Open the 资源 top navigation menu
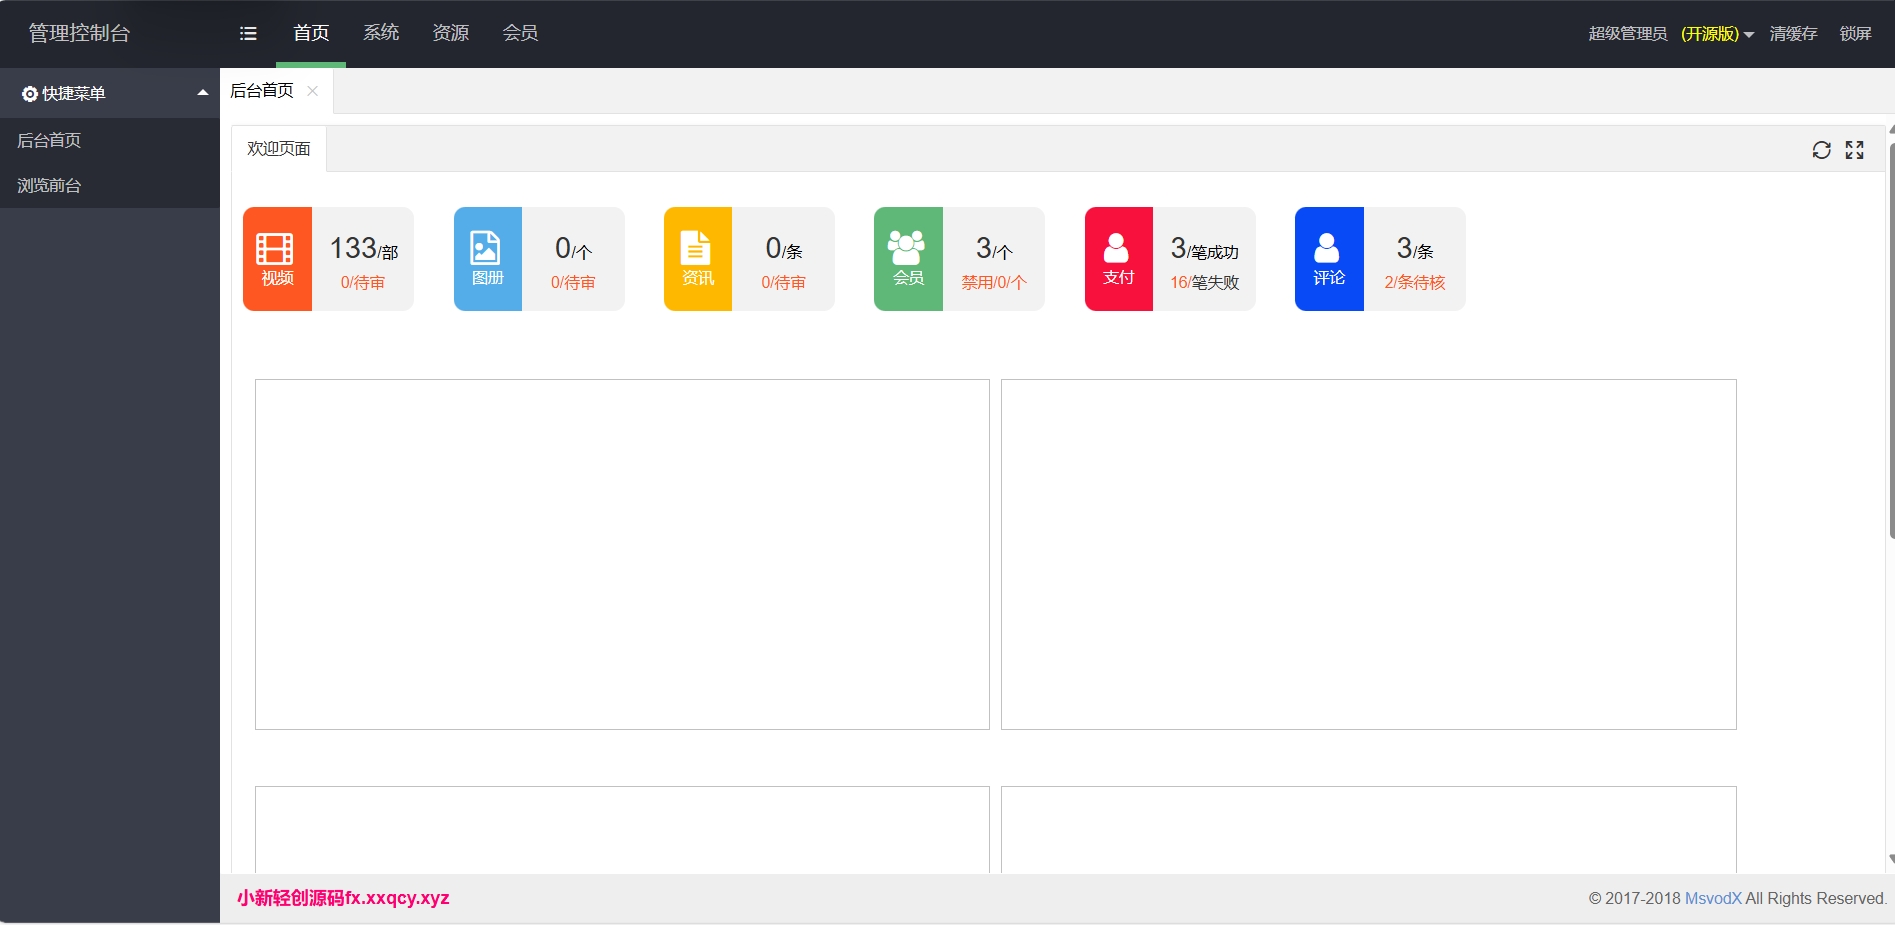 451,33
